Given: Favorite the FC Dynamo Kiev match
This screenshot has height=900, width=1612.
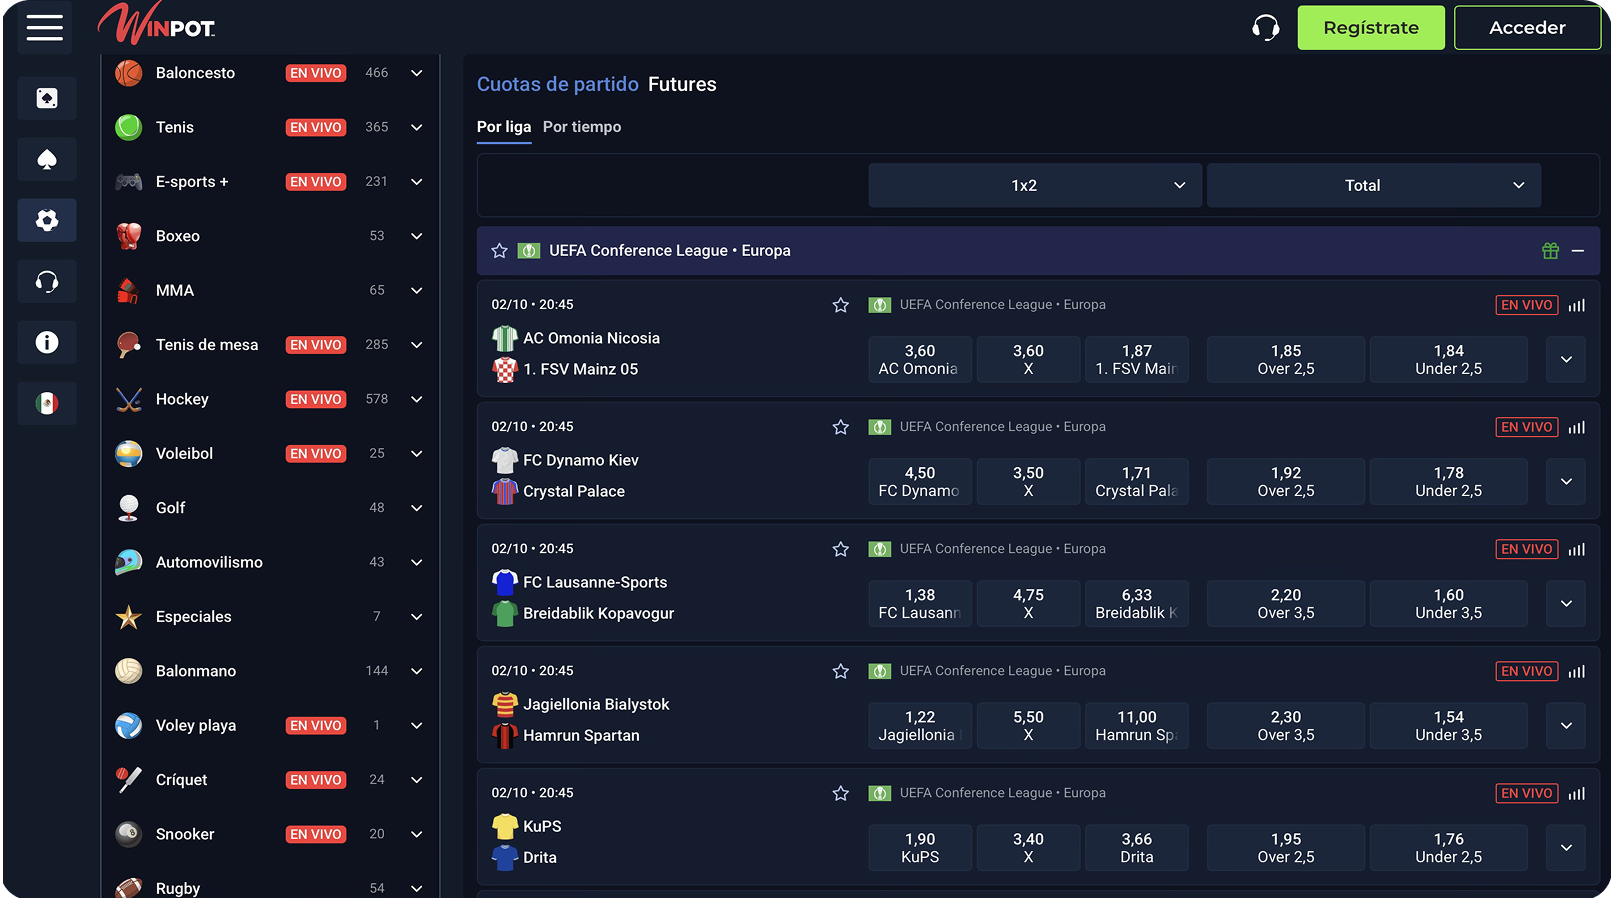Looking at the screenshot, I should coord(840,427).
